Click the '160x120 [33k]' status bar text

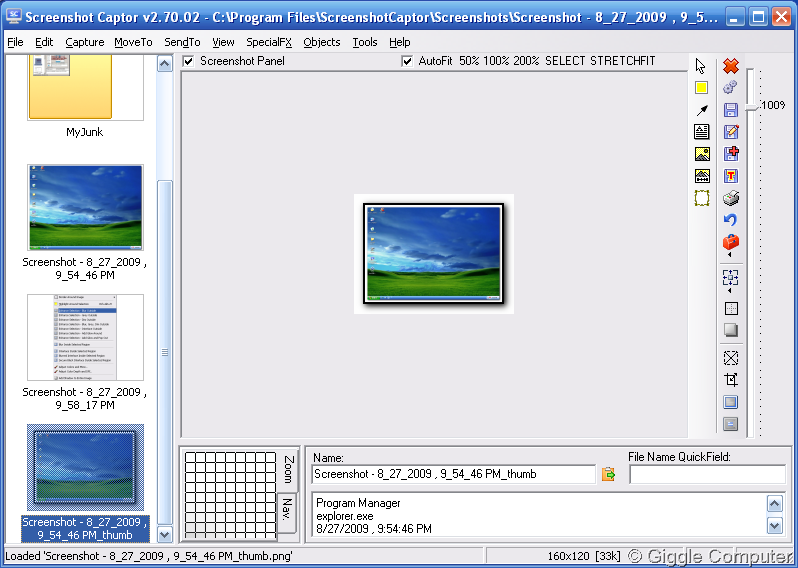pos(584,556)
